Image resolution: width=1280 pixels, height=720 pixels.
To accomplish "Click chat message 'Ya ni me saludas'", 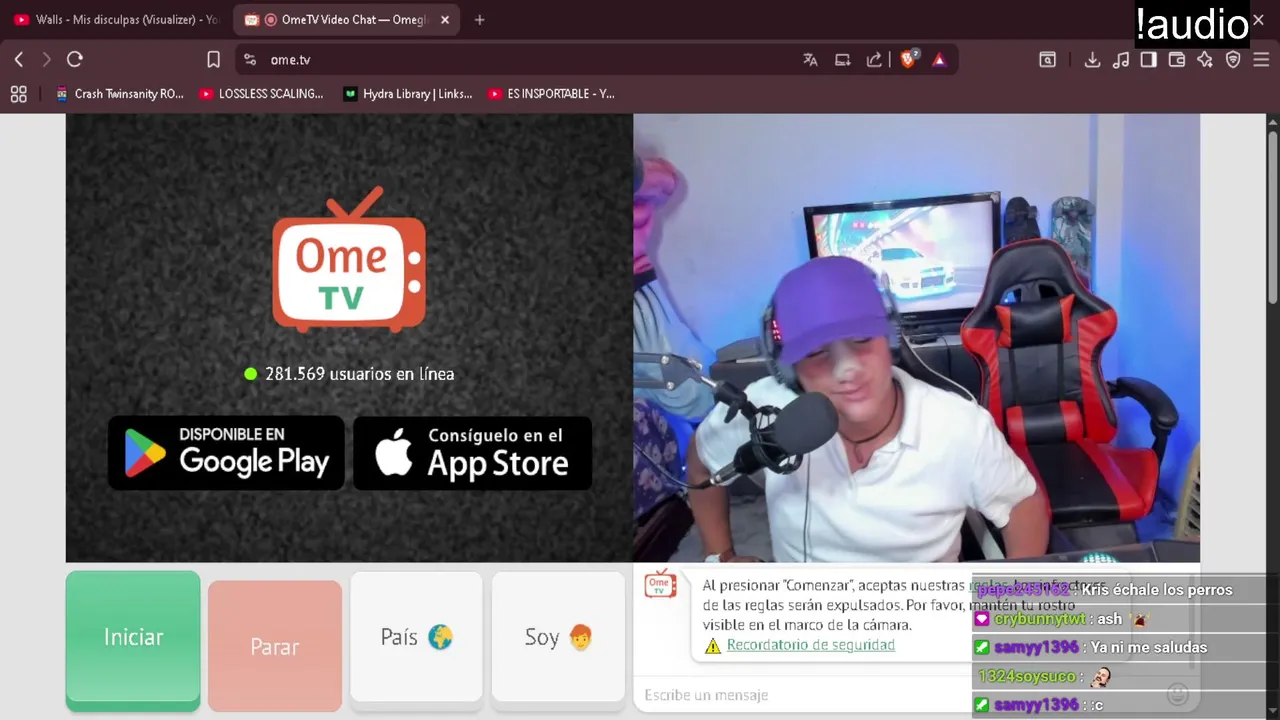I will (1149, 648).
